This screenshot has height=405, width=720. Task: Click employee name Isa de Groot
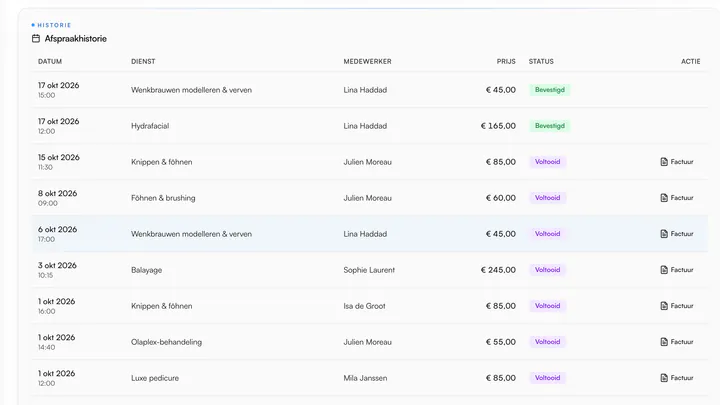[364, 306]
